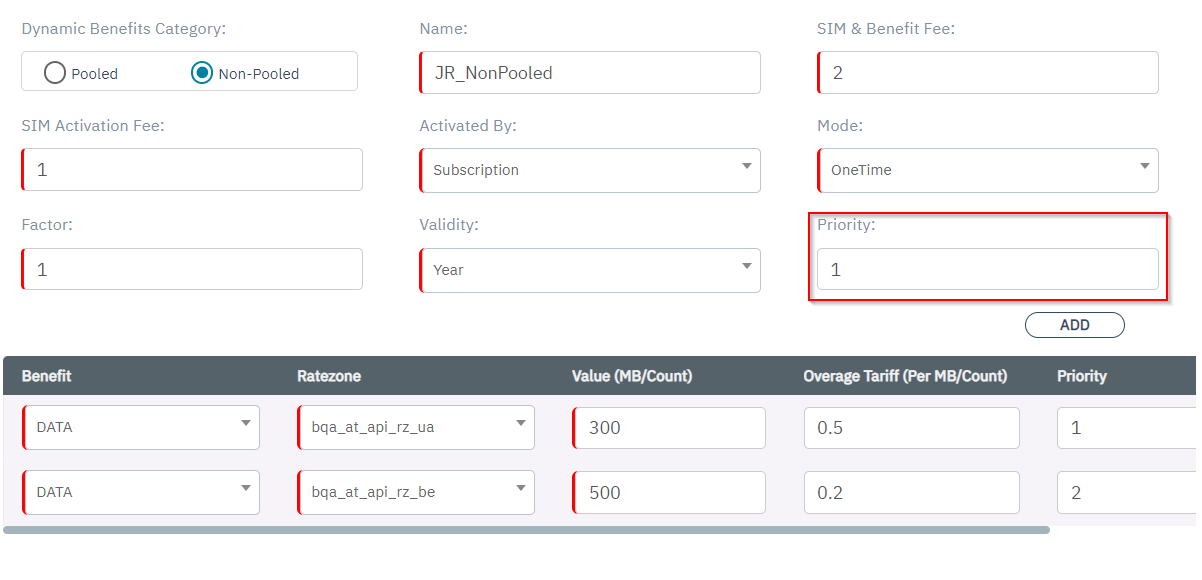Select the Factor input field

coord(192,270)
